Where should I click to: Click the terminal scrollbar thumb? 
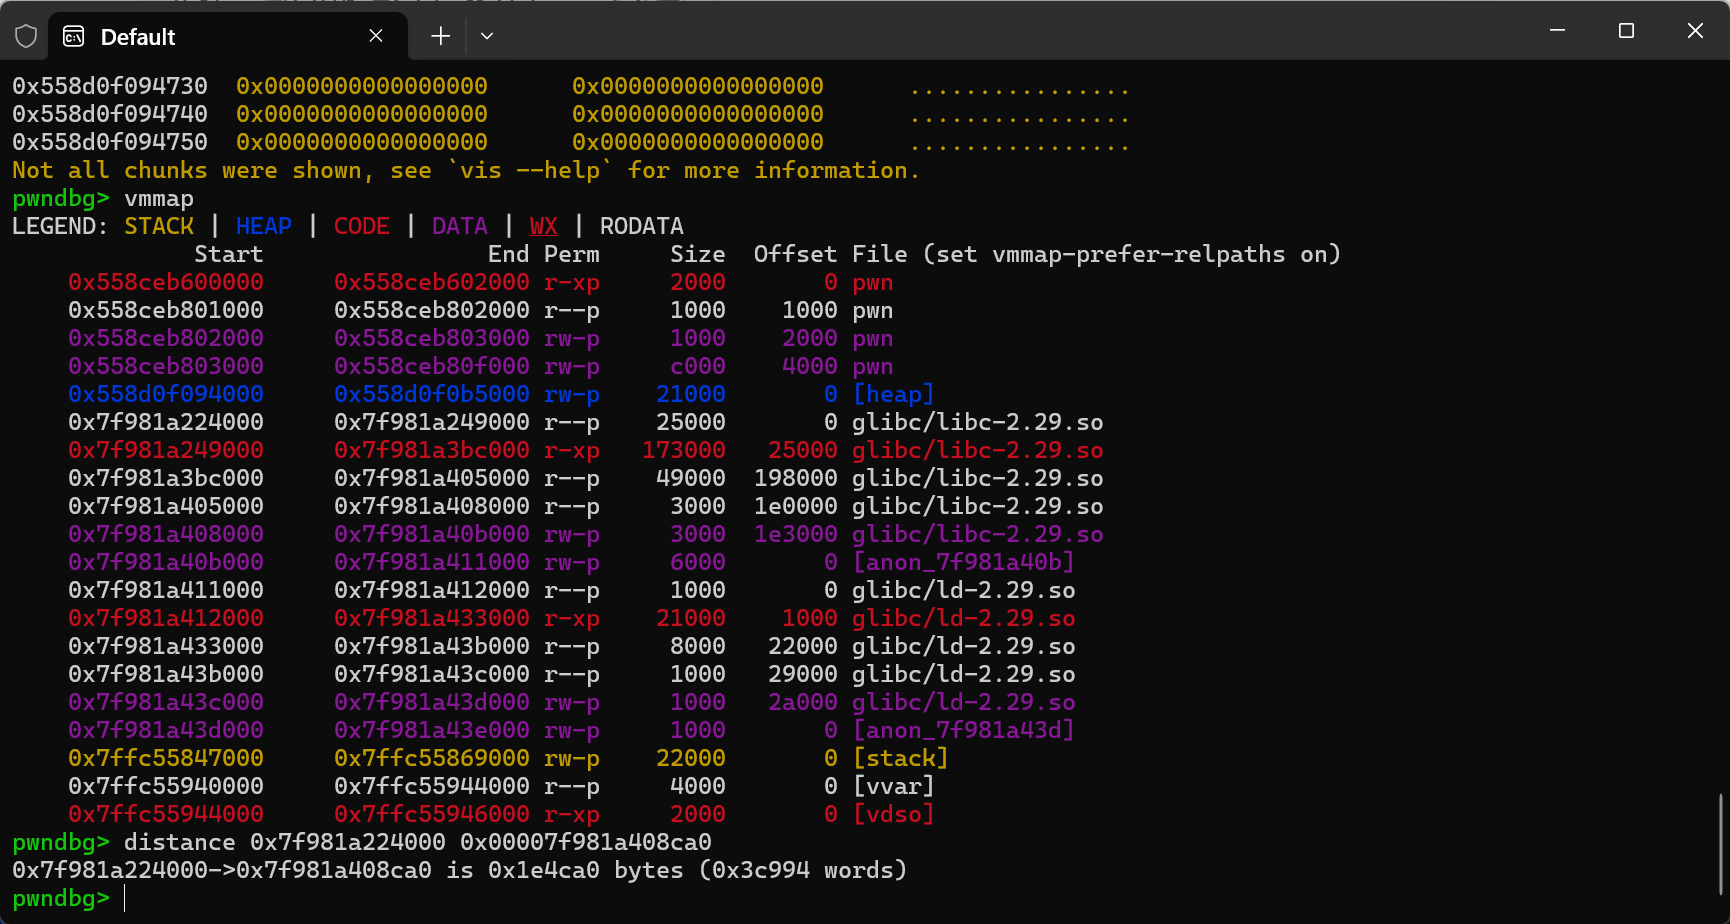(x=1720, y=845)
